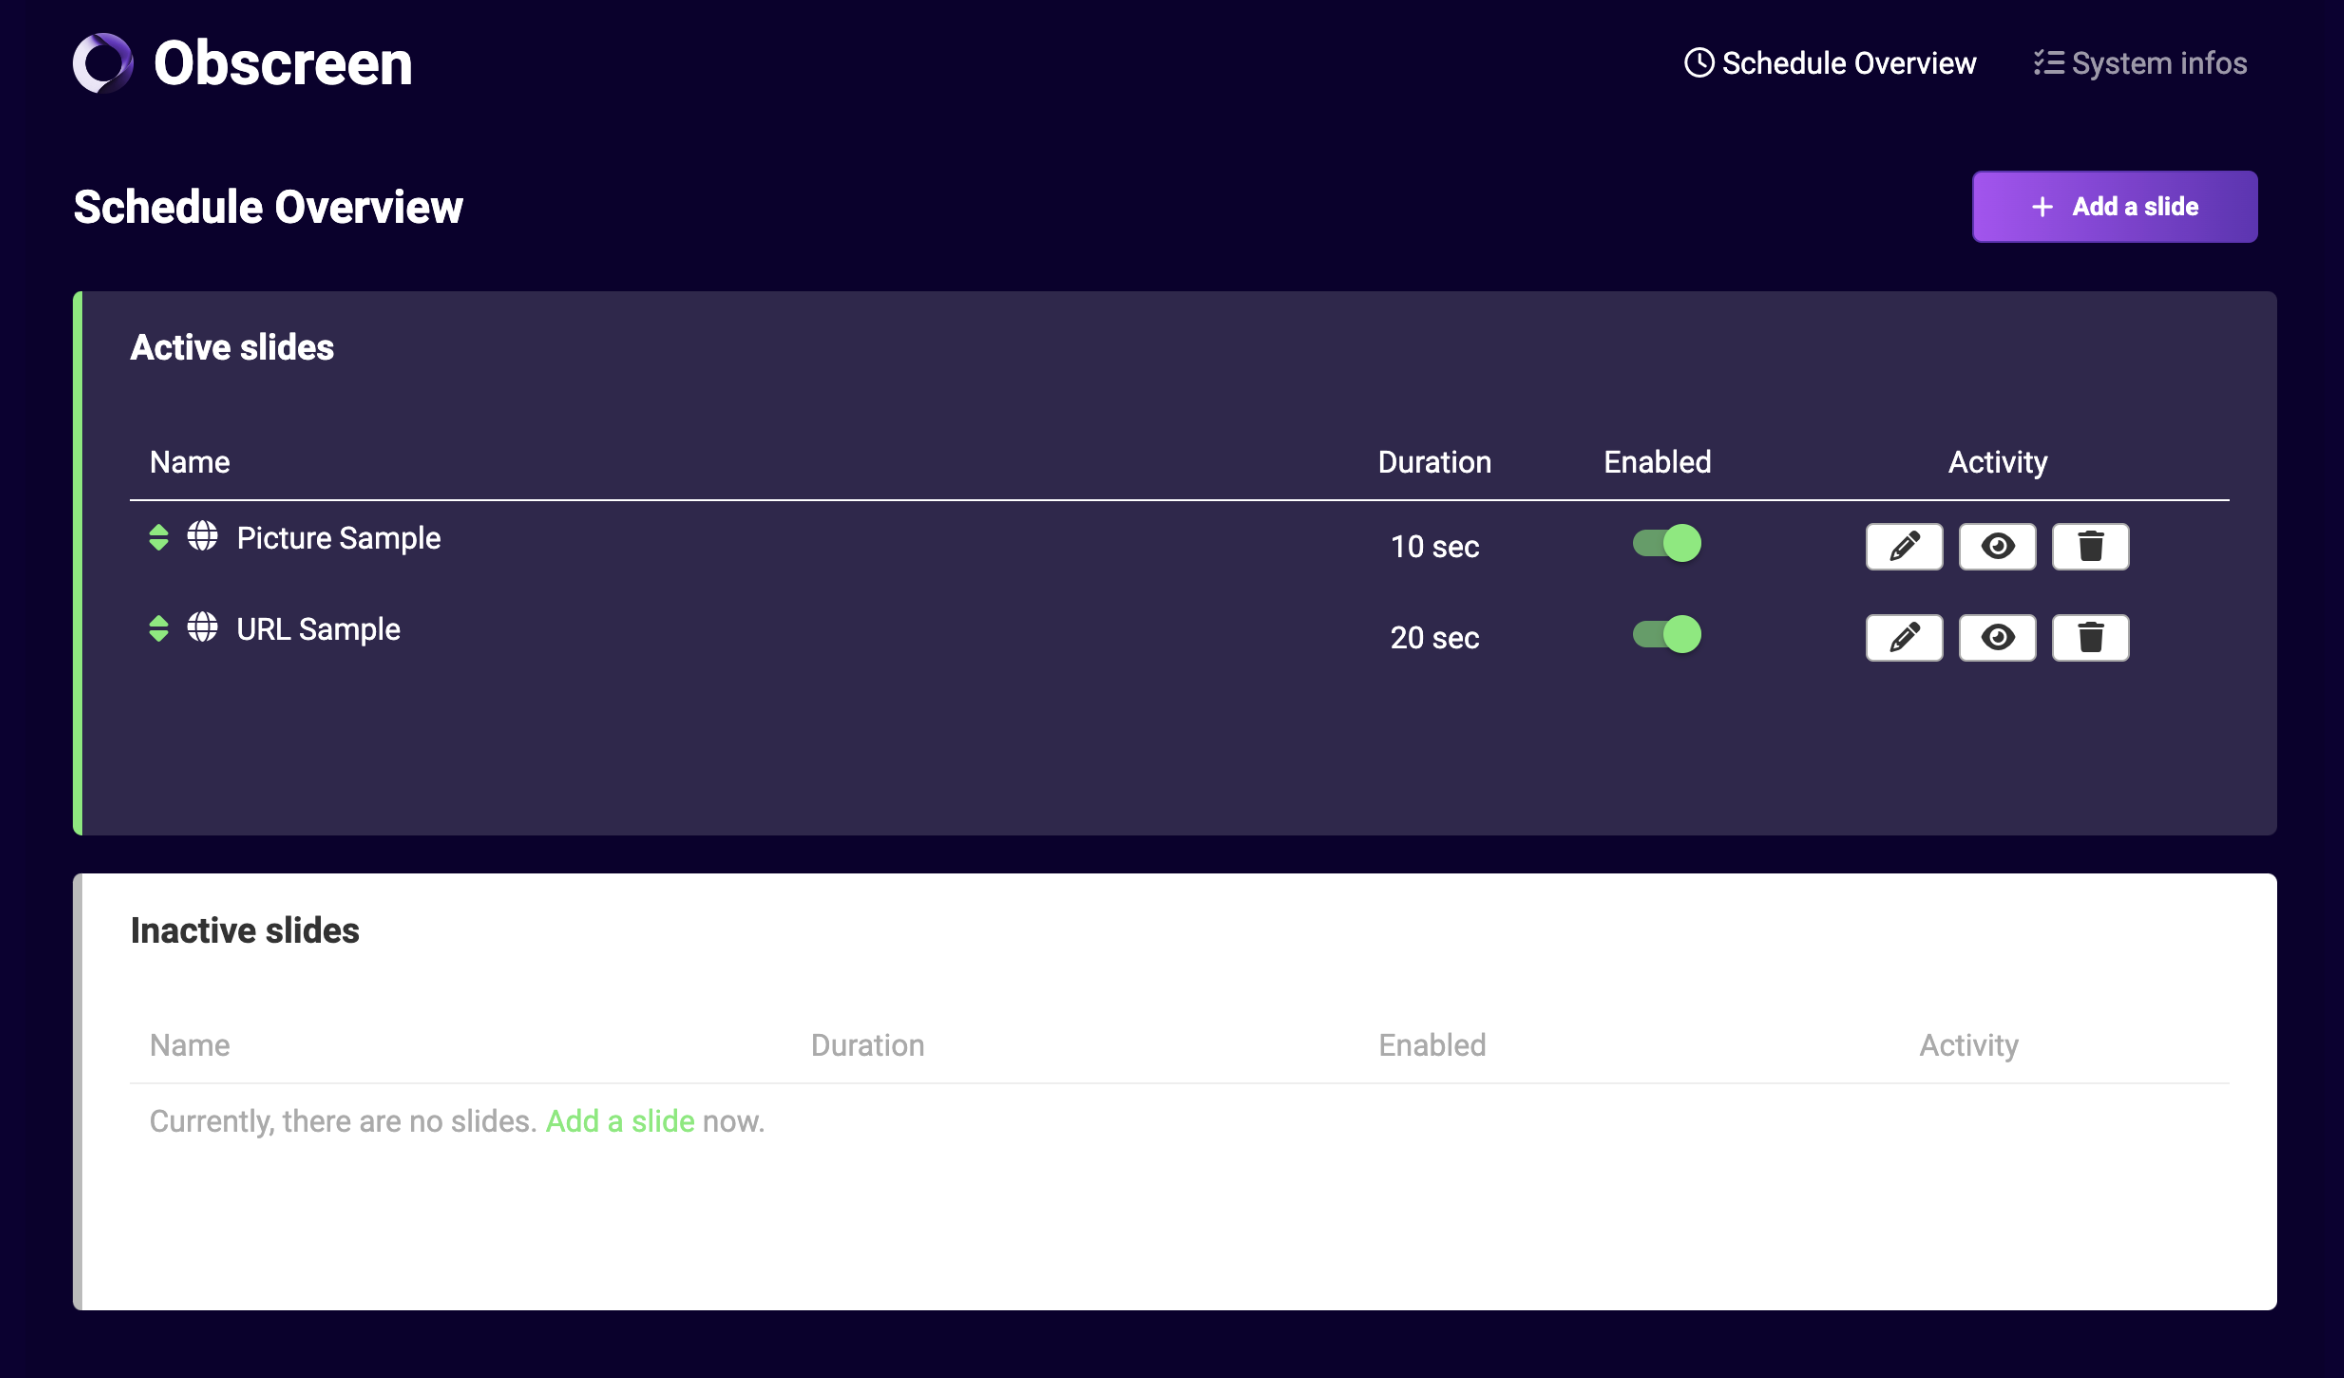The width and height of the screenshot is (2344, 1378).
Task: Click the Obscreen title text
Action: click(282, 63)
